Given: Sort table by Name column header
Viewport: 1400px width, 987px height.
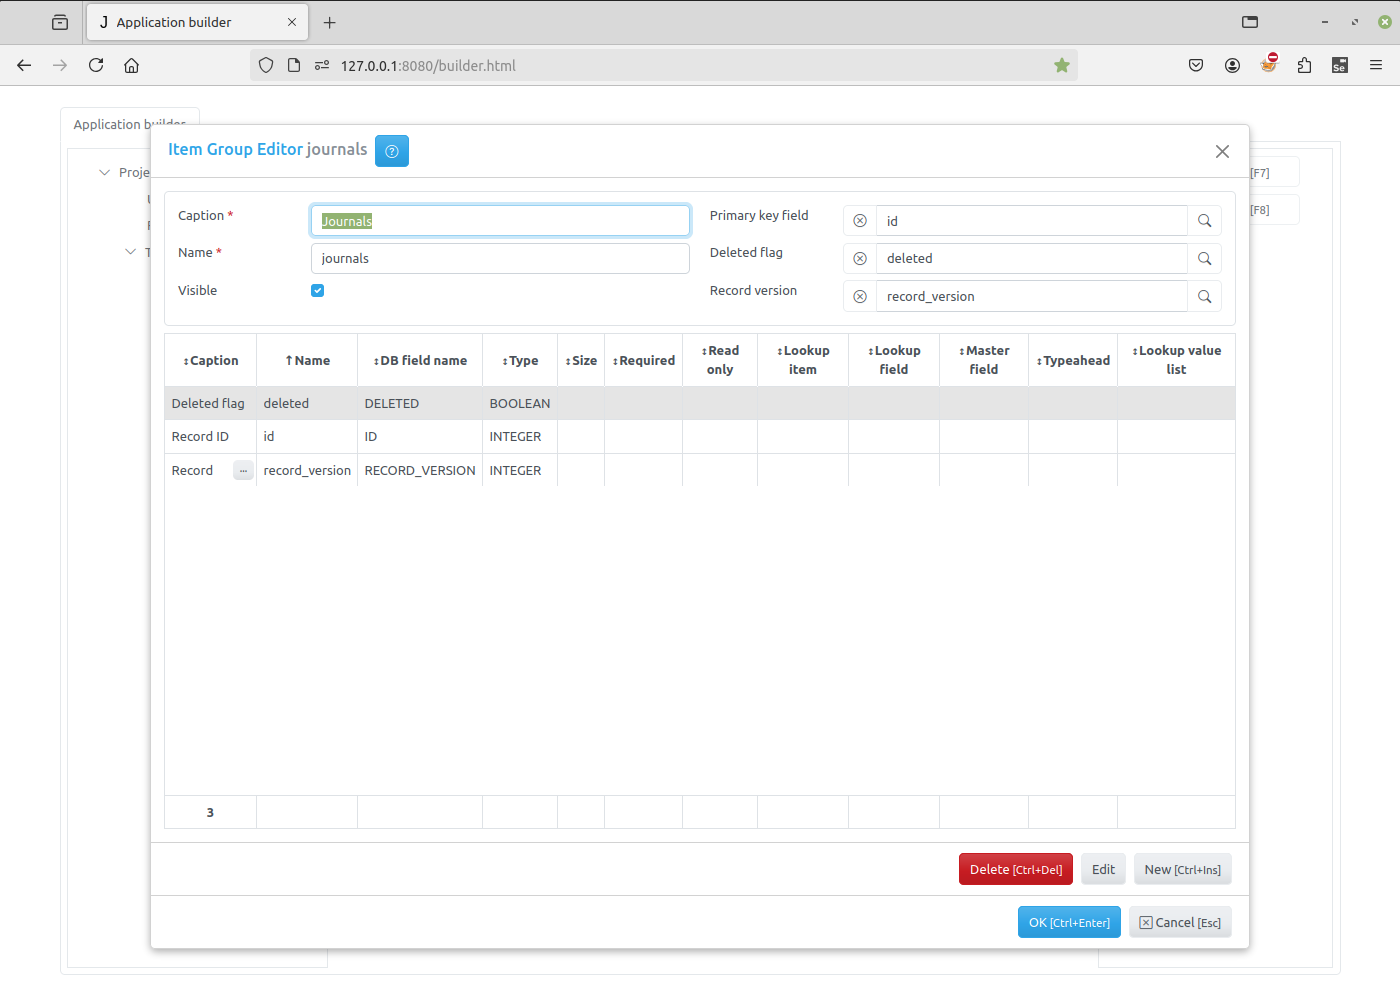Looking at the screenshot, I should pos(307,361).
